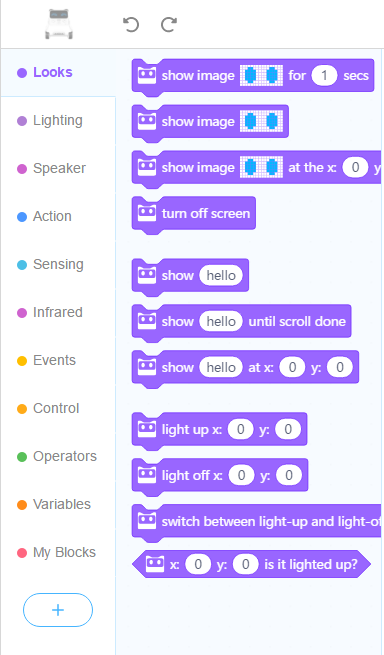Screen dimensions: 384x655
Task: Click the seconds value field showing 1
Action: [324, 76]
